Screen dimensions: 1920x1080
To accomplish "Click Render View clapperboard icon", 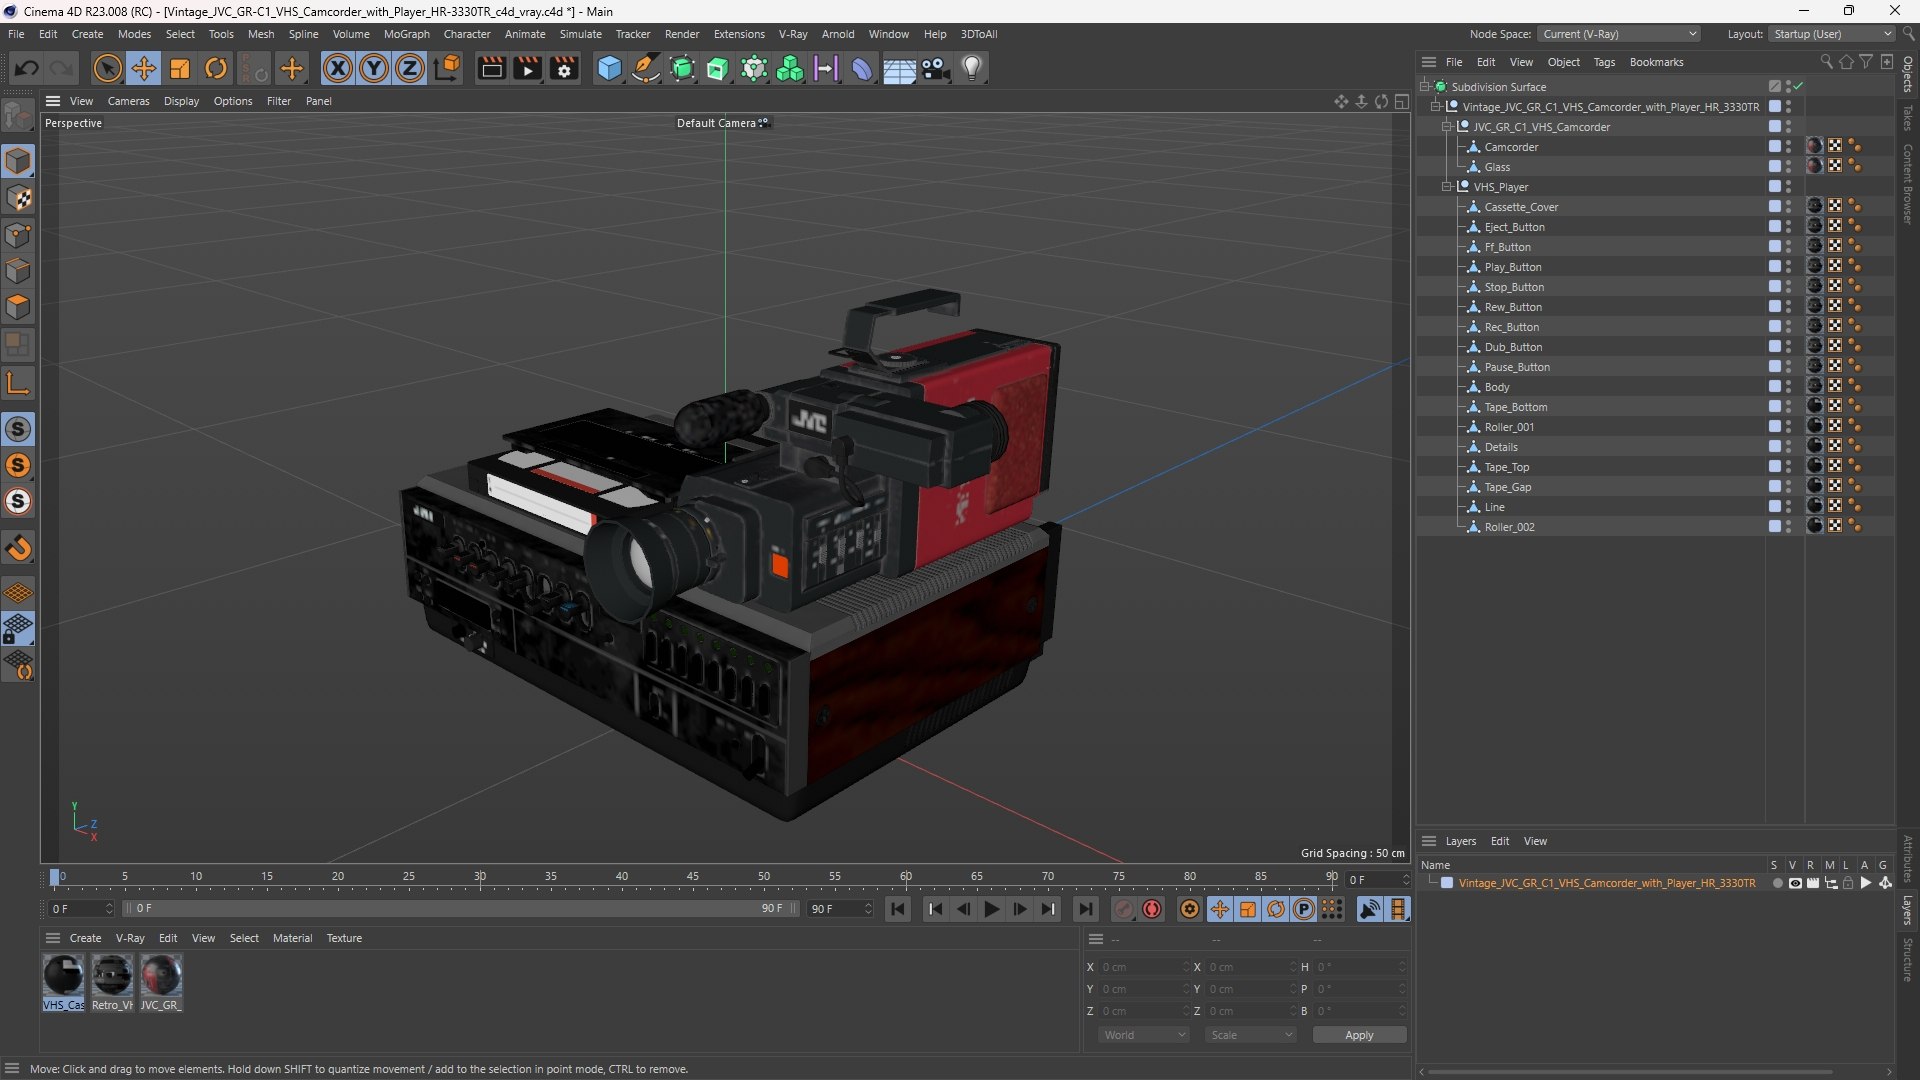I will (x=491, y=68).
